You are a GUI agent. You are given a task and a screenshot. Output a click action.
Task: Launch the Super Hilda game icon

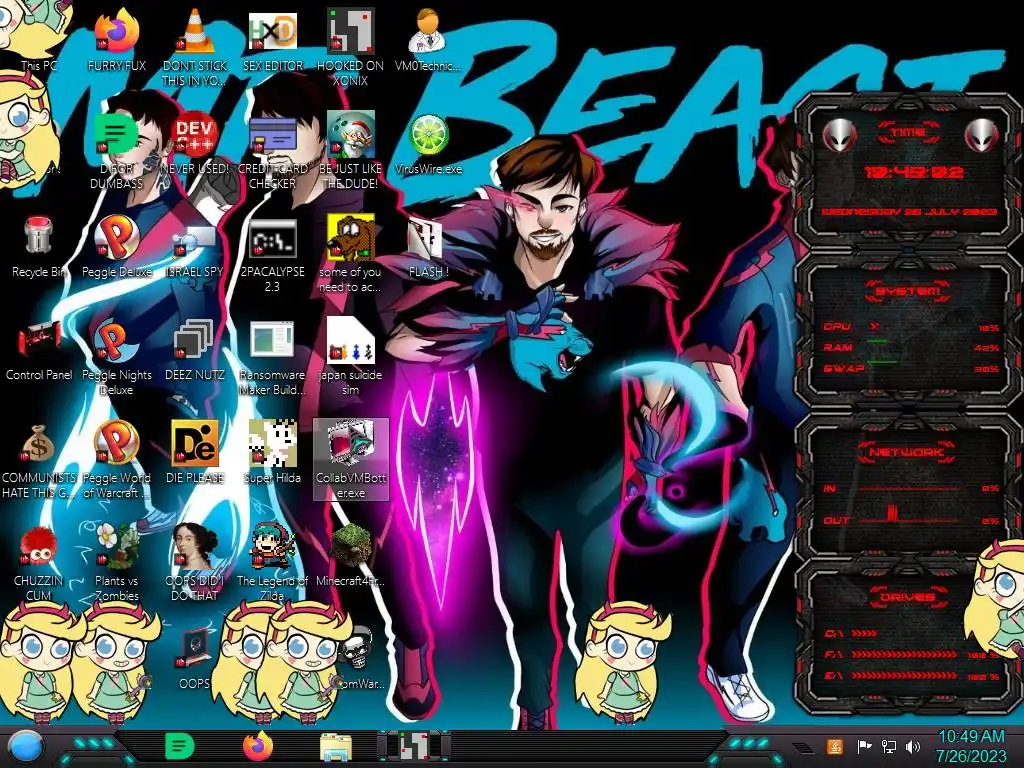(272, 453)
